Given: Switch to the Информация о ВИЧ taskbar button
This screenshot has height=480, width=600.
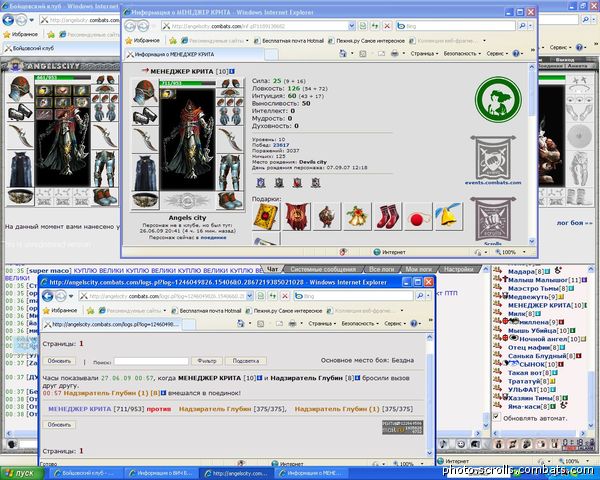Looking at the screenshot, I should (x=162, y=473).
